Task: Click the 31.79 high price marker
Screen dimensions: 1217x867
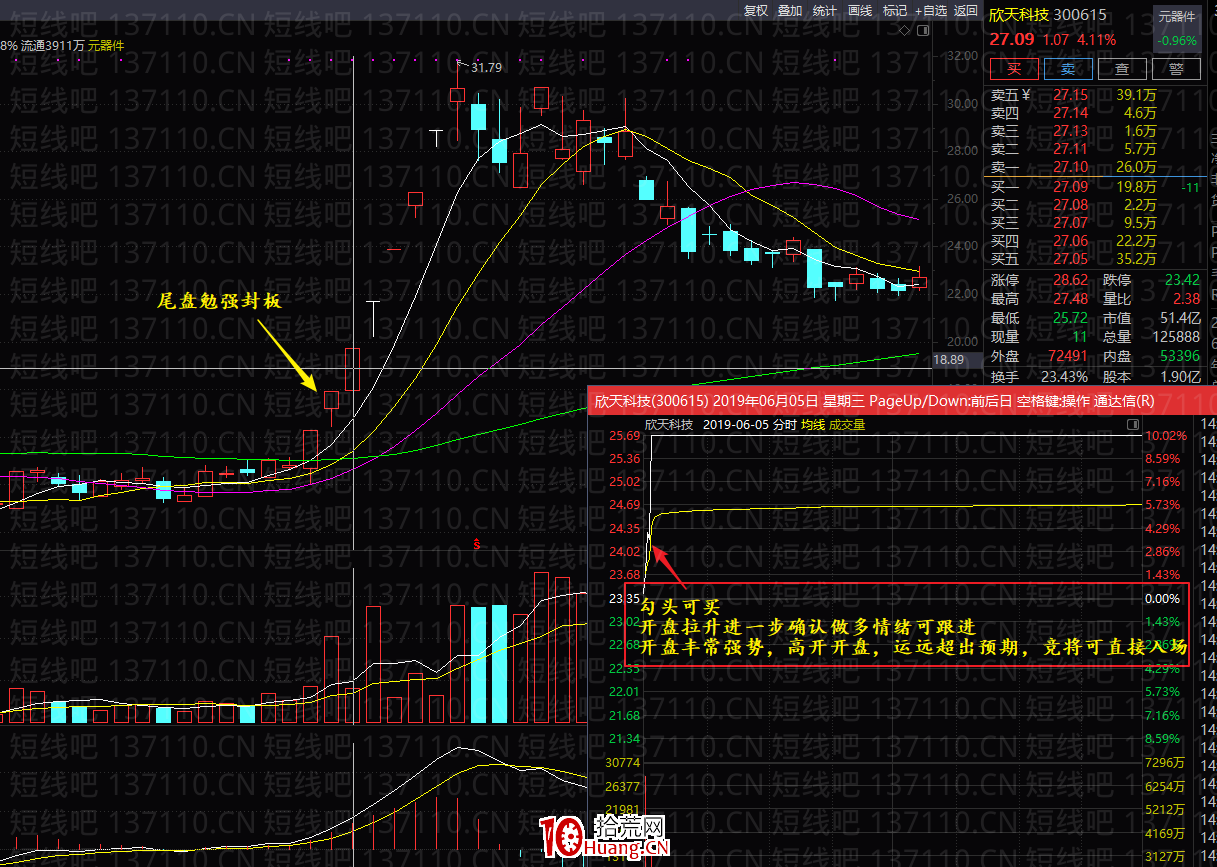Action: (x=486, y=68)
